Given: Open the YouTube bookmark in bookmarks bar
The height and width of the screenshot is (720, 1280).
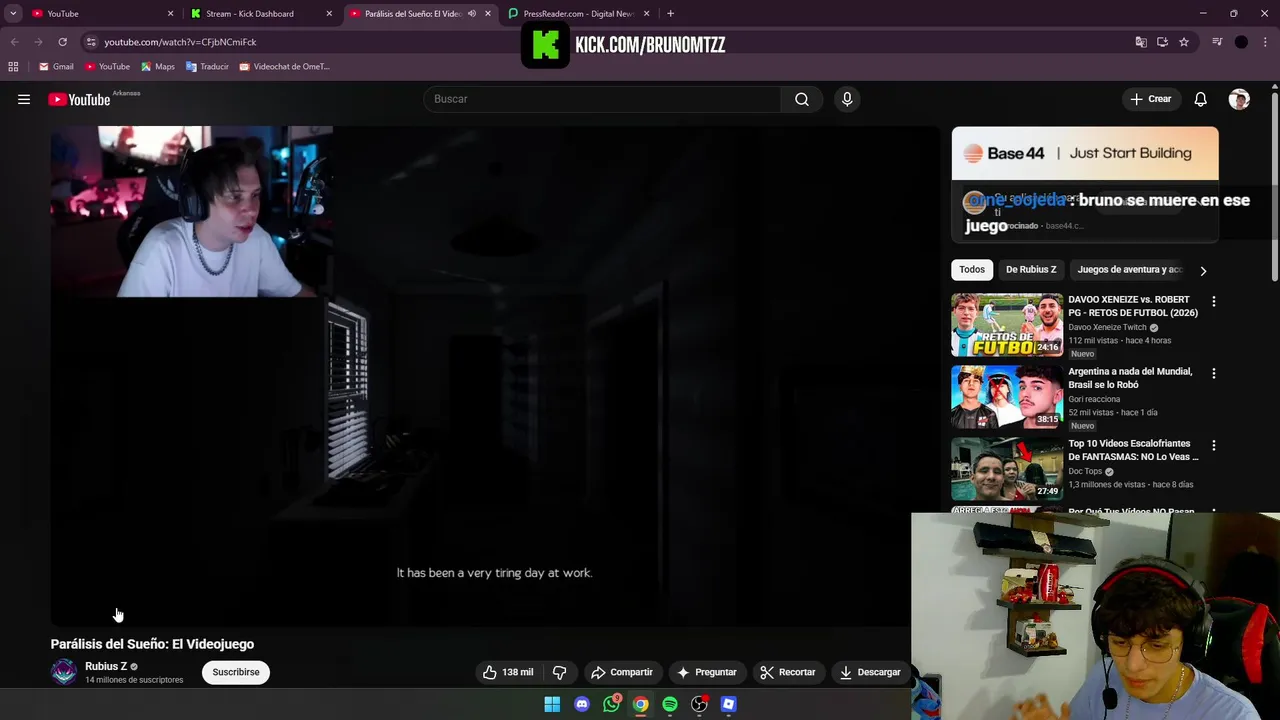Looking at the screenshot, I should pyautogui.click(x=107, y=66).
